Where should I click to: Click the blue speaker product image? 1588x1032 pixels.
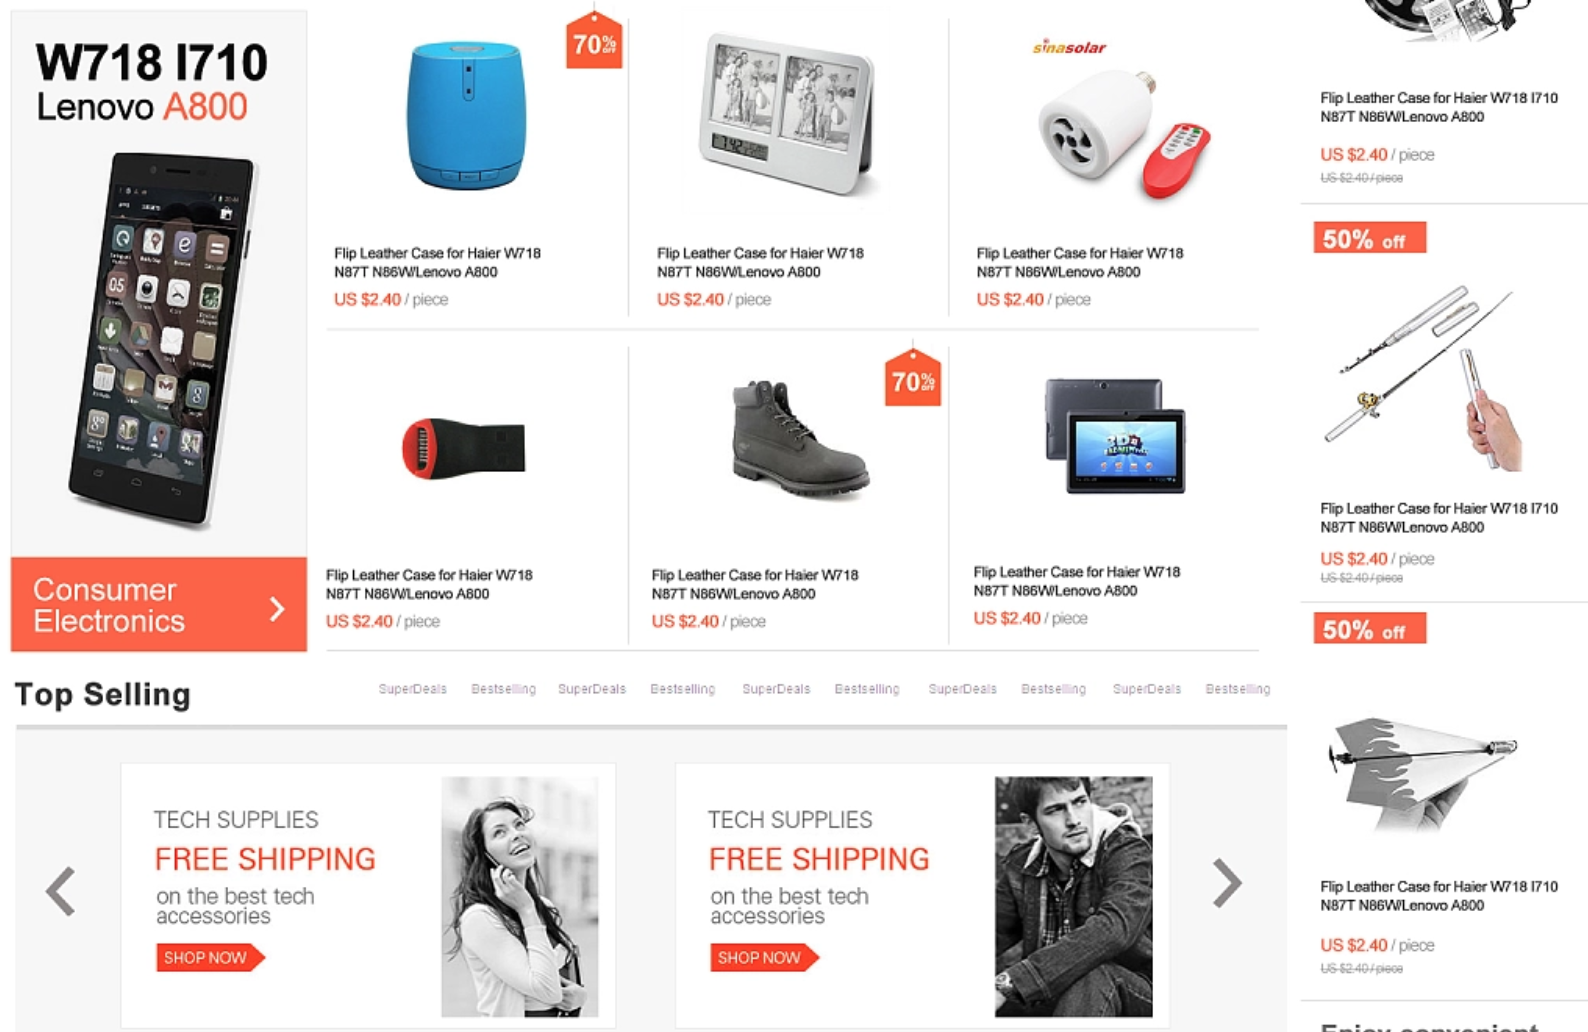466,115
